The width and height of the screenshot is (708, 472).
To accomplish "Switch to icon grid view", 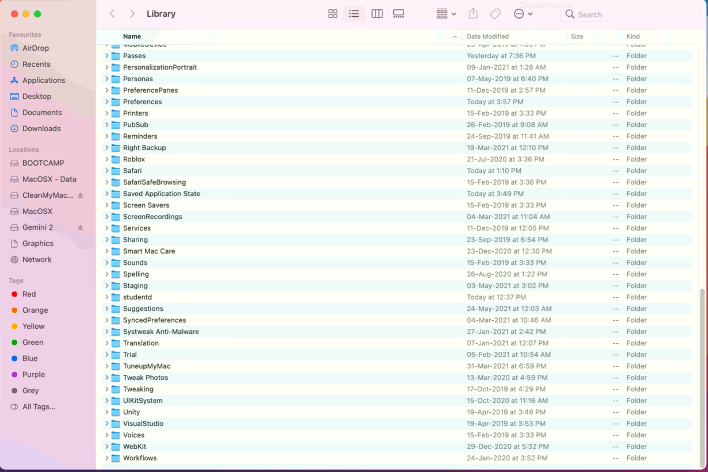I will 333,14.
